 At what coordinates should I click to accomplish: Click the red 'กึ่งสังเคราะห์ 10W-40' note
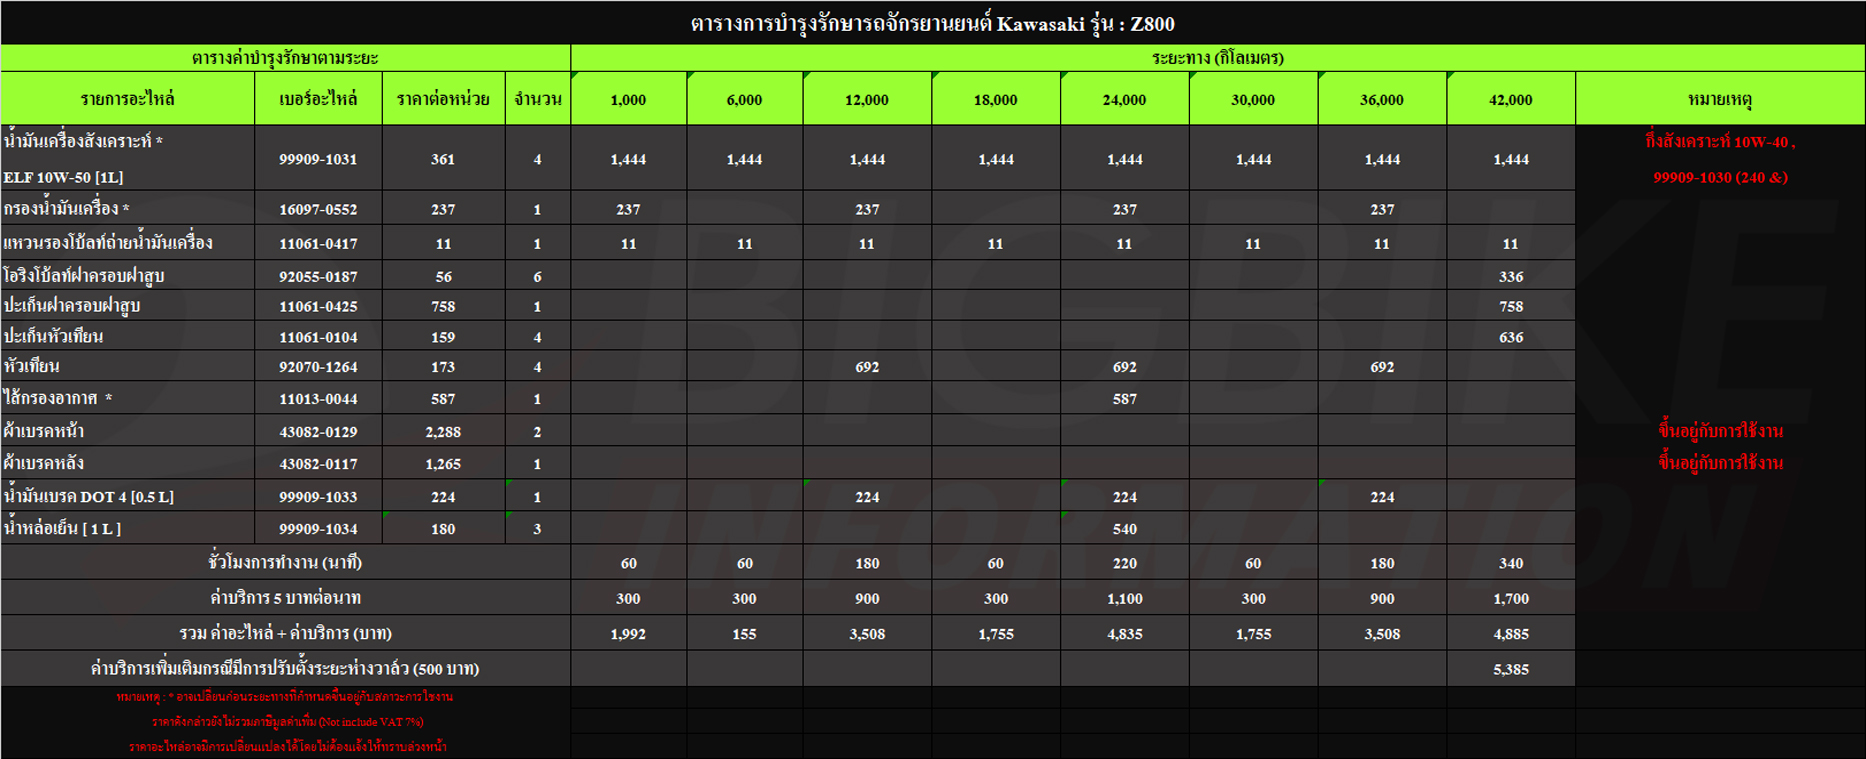pos(1720,142)
